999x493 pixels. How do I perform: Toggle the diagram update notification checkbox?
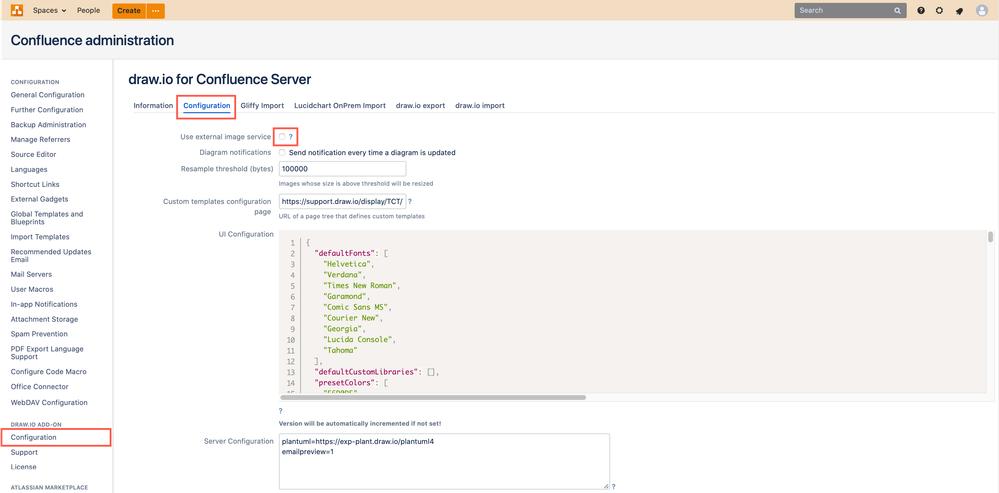(x=283, y=153)
